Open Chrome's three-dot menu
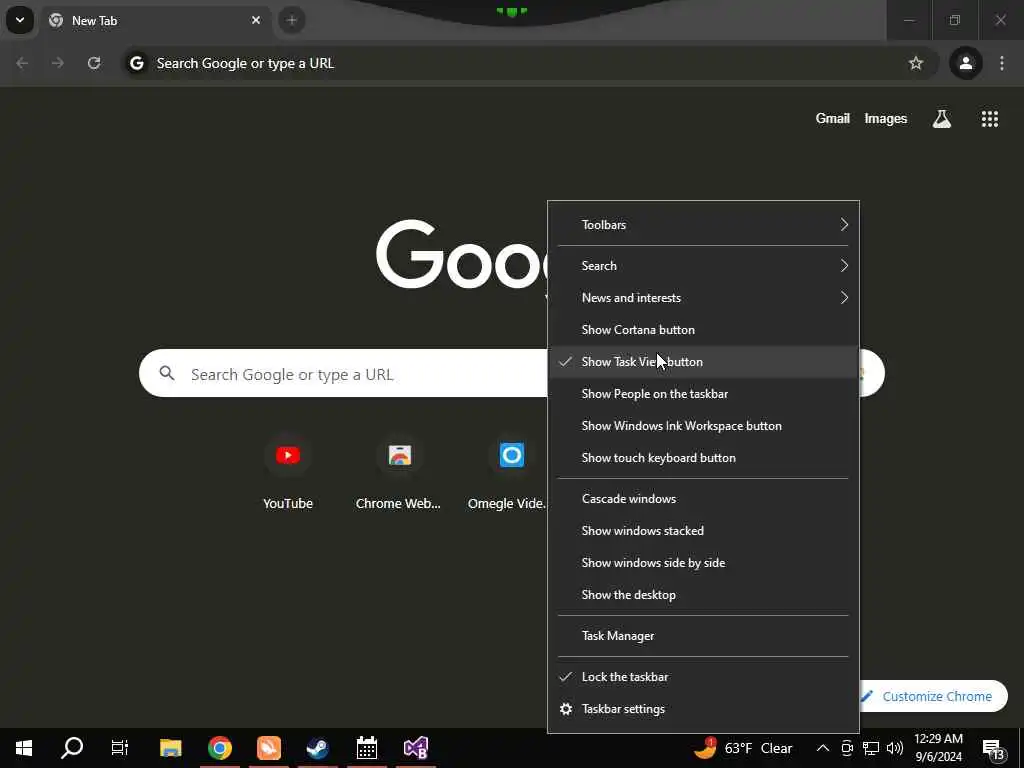The image size is (1024, 768). coord(1002,63)
